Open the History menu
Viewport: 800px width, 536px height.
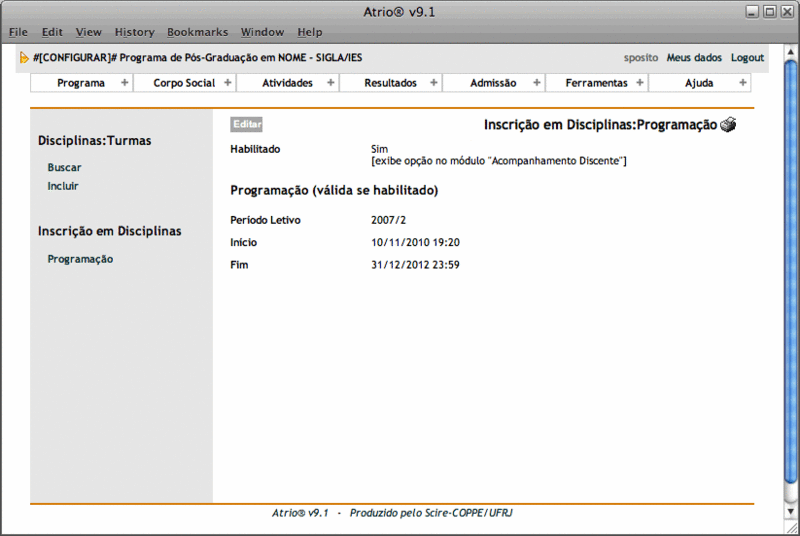(134, 32)
